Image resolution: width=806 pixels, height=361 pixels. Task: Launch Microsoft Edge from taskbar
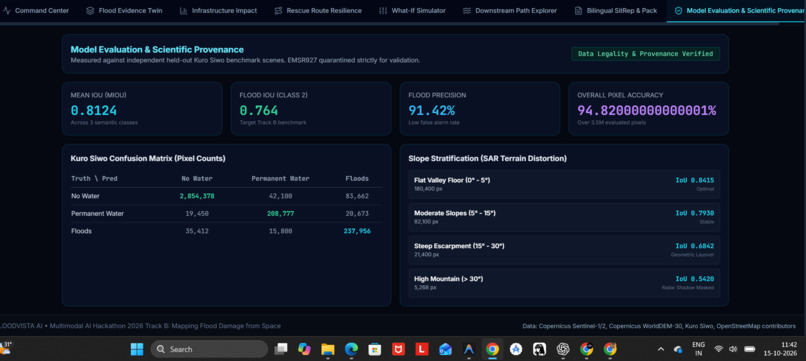351,349
